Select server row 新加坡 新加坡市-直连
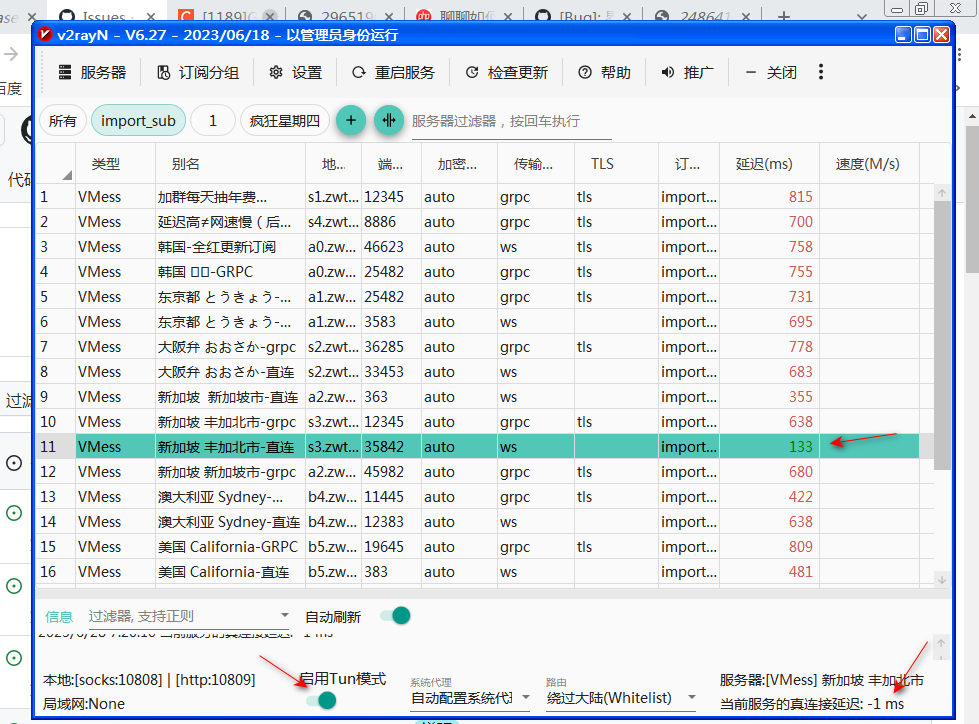The height and width of the screenshot is (724, 979). tap(477, 397)
